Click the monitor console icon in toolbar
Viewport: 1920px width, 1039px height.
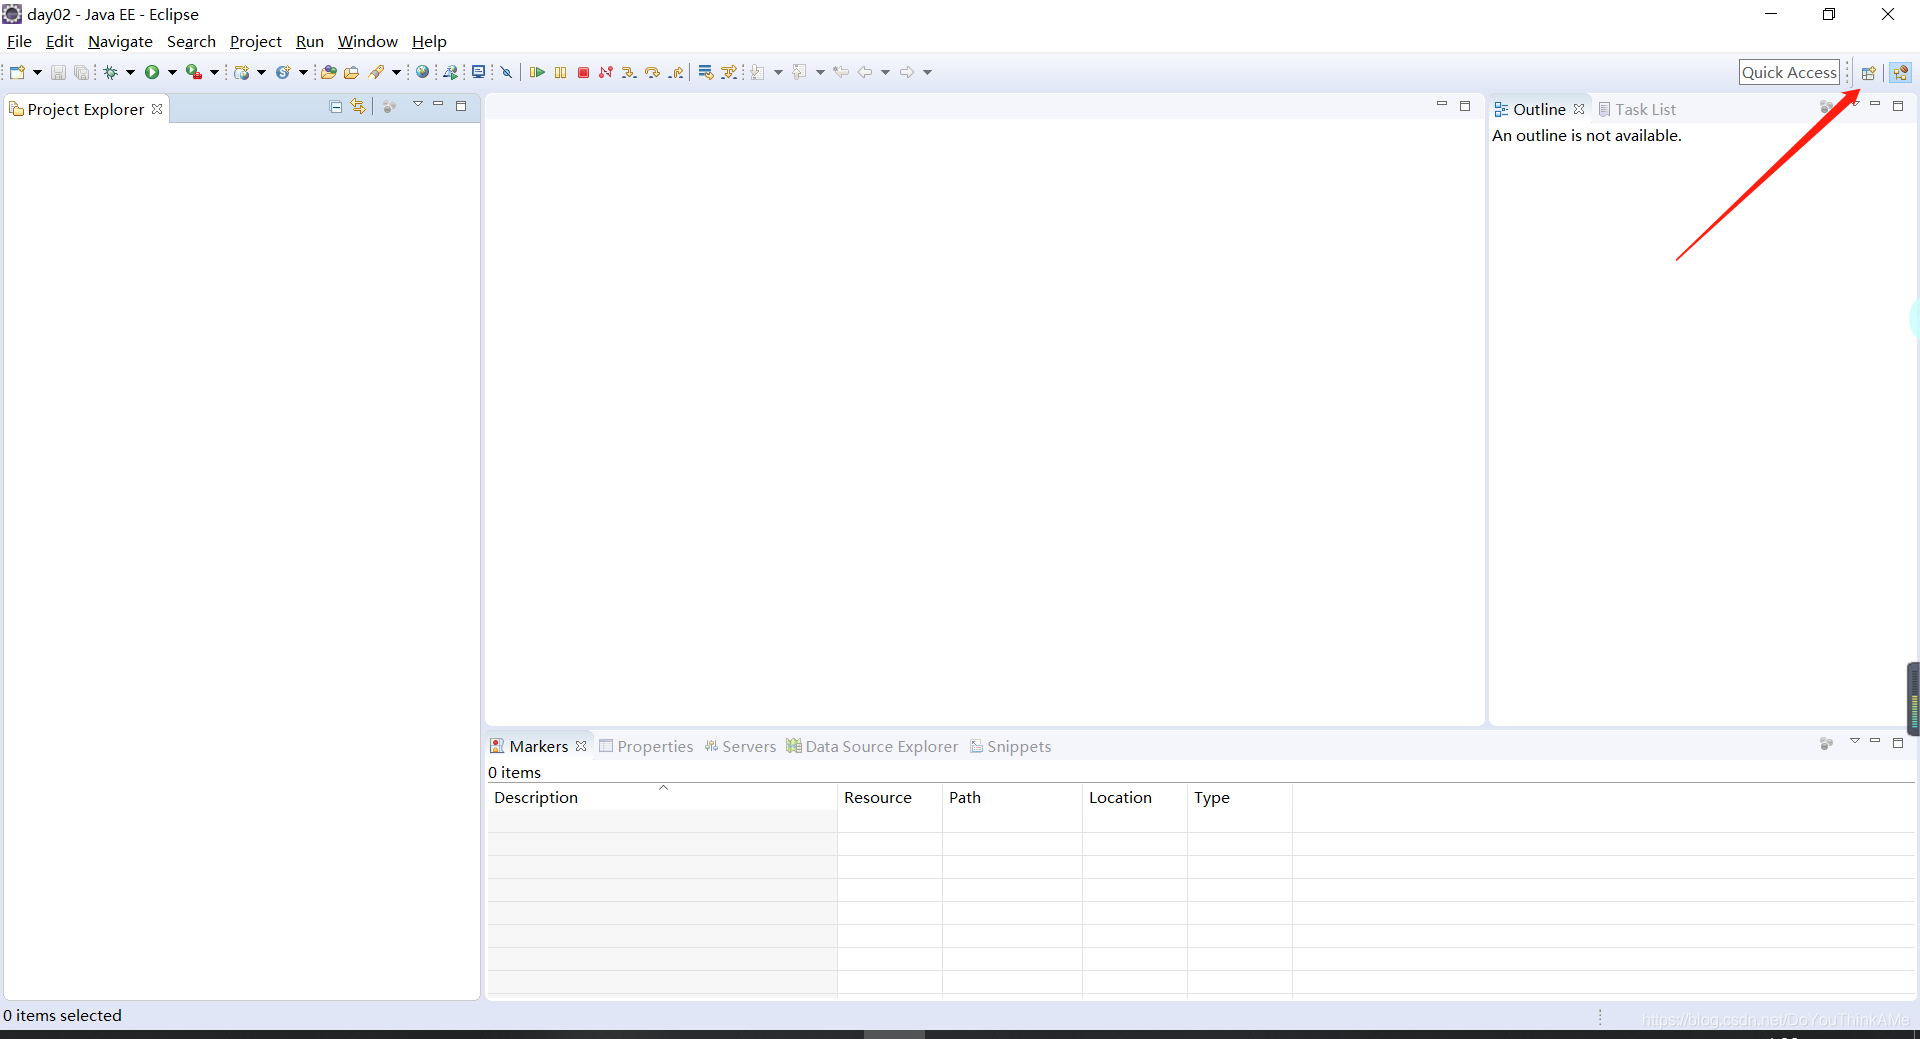click(479, 72)
